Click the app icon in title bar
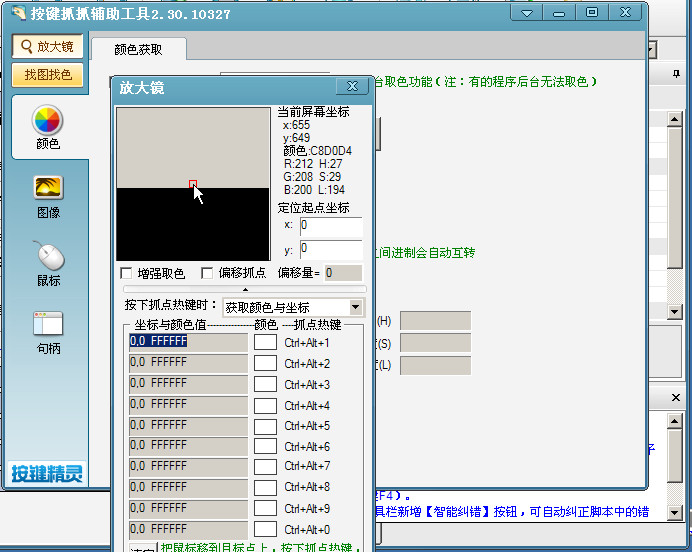The width and height of the screenshot is (692, 552). (19, 13)
